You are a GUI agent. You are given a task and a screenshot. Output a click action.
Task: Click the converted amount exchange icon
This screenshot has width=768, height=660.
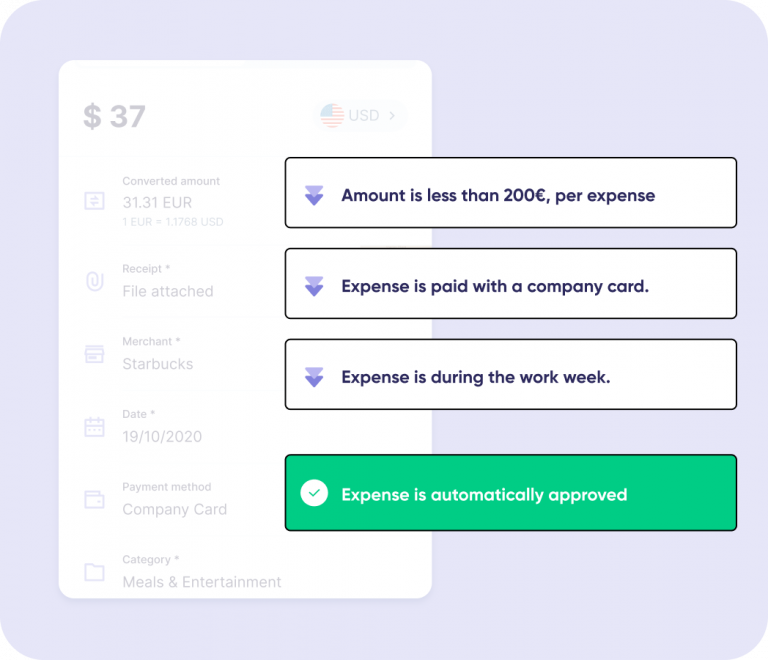pos(94,201)
